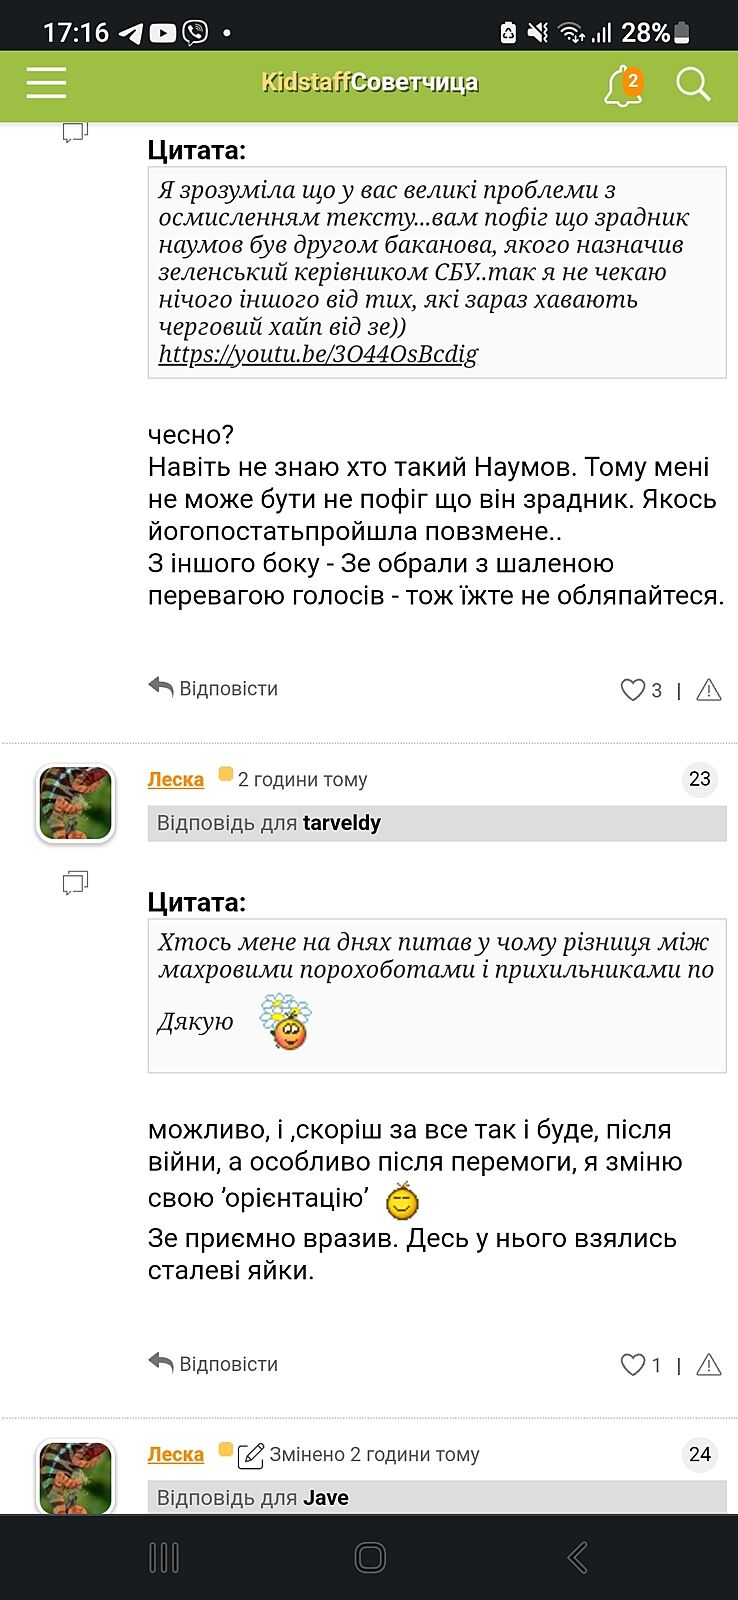Open the hamburger menu

point(46,83)
